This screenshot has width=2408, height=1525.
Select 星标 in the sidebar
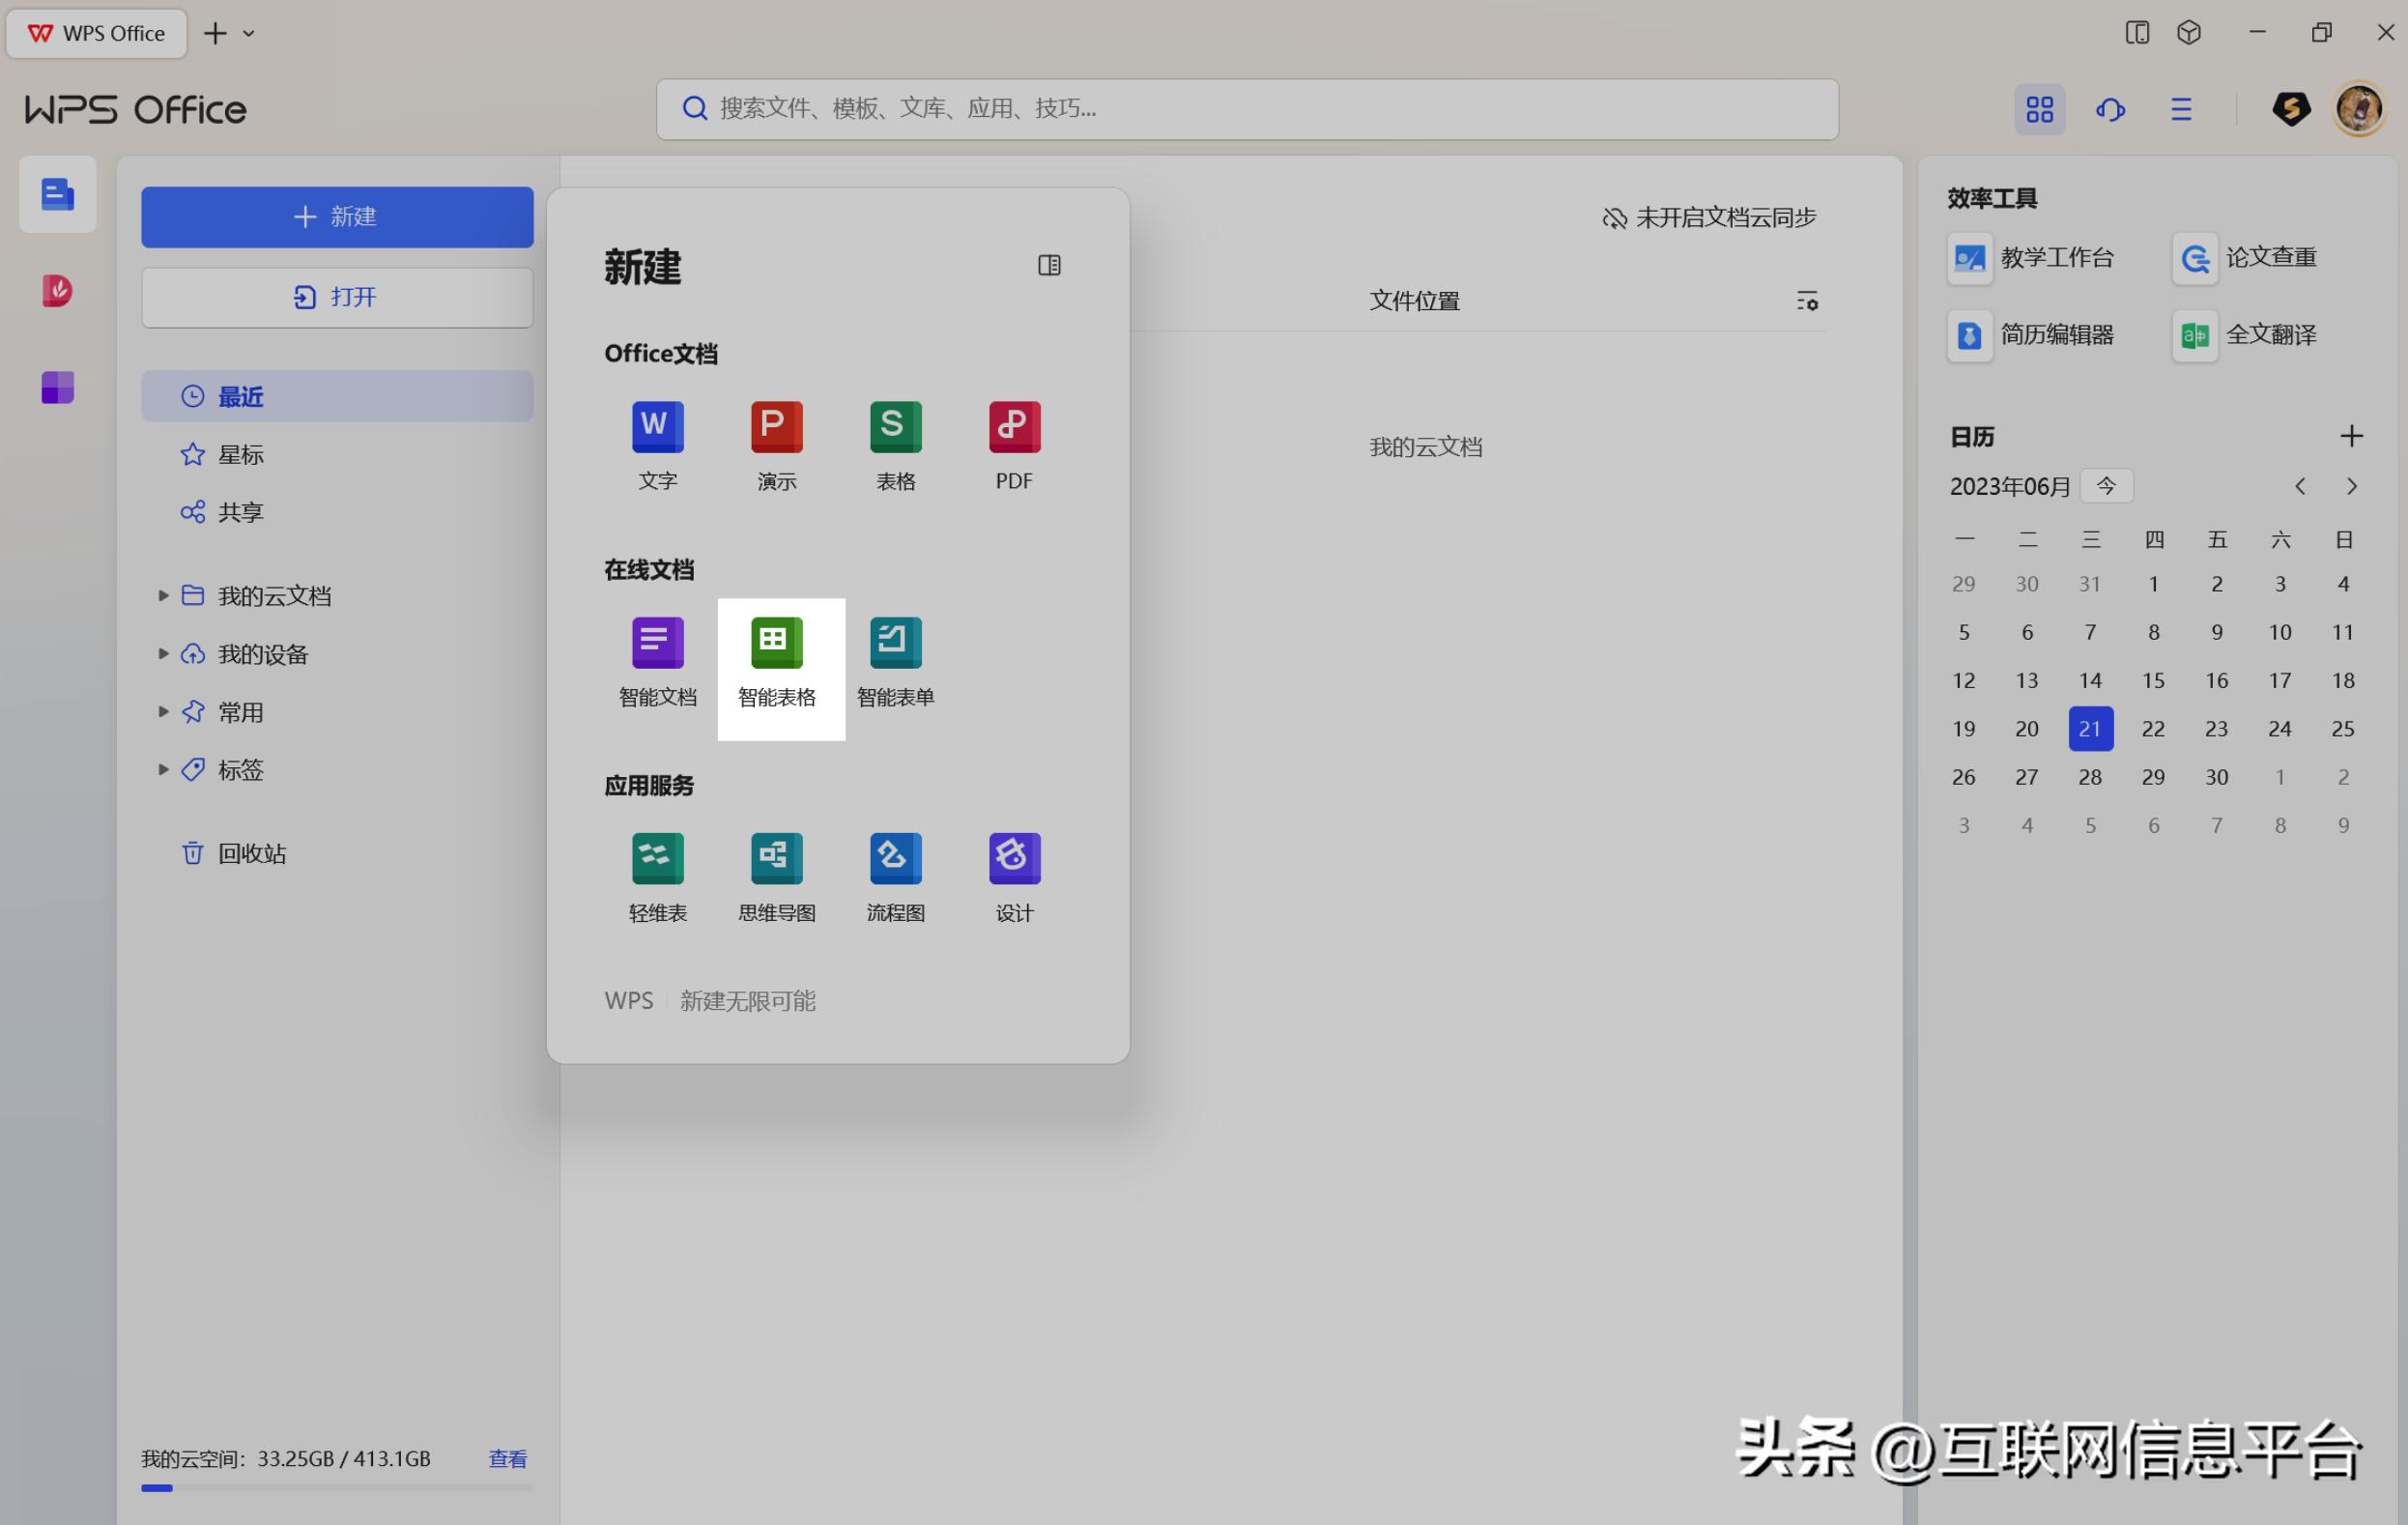tap(241, 455)
